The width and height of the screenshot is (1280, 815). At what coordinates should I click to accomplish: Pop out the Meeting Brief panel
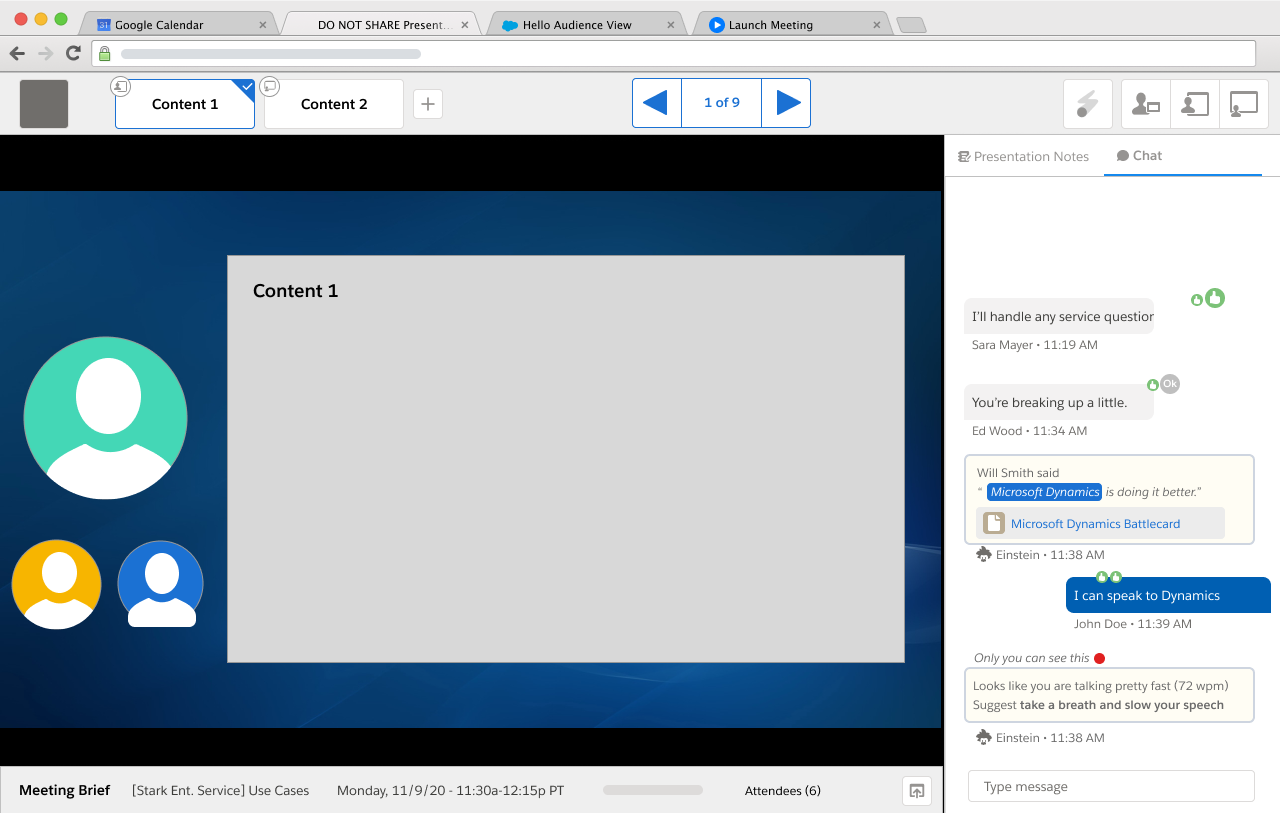916,791
